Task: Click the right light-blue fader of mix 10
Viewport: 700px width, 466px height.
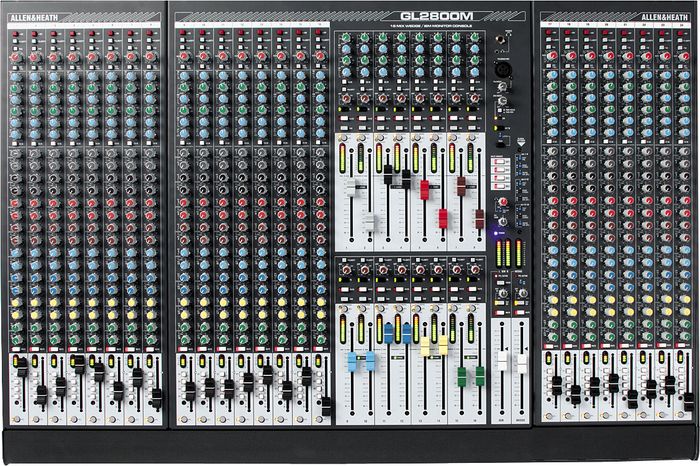Action: point(370,362)
